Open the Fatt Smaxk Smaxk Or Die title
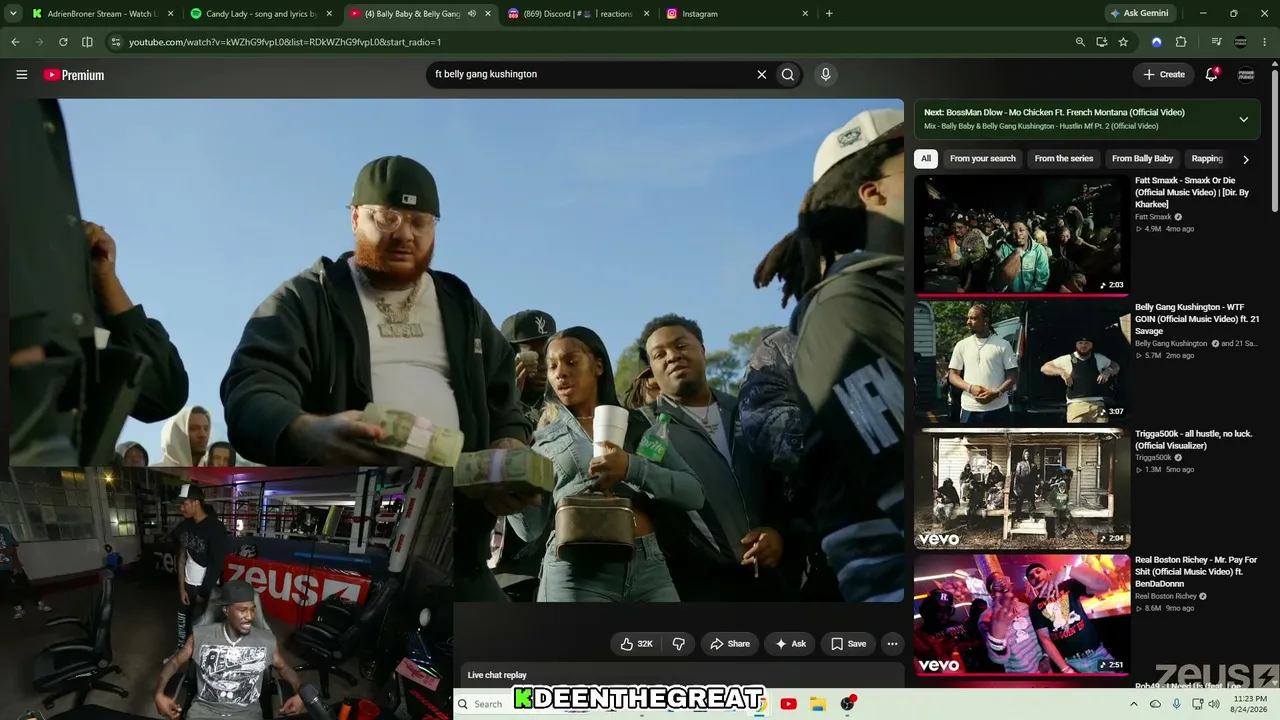 coord(1192,193)
